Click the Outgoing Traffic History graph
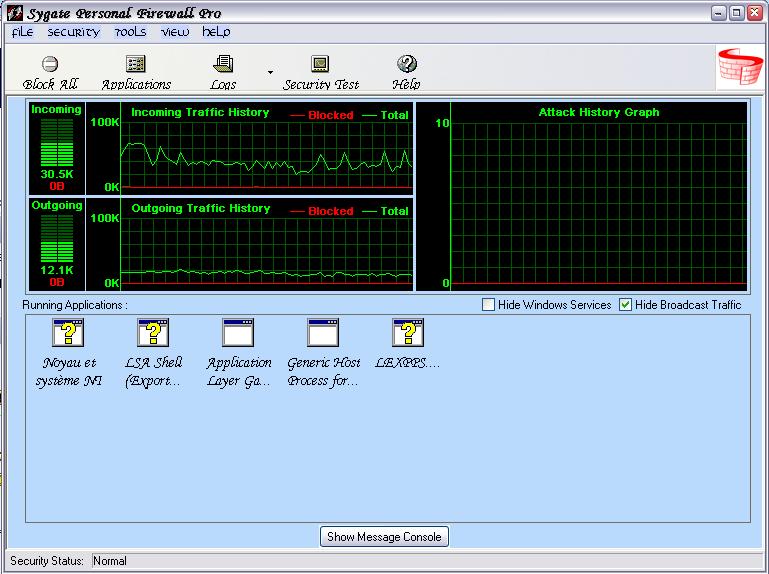The height and width of the screenshot is (574, 769). click(x=266, y=251)
